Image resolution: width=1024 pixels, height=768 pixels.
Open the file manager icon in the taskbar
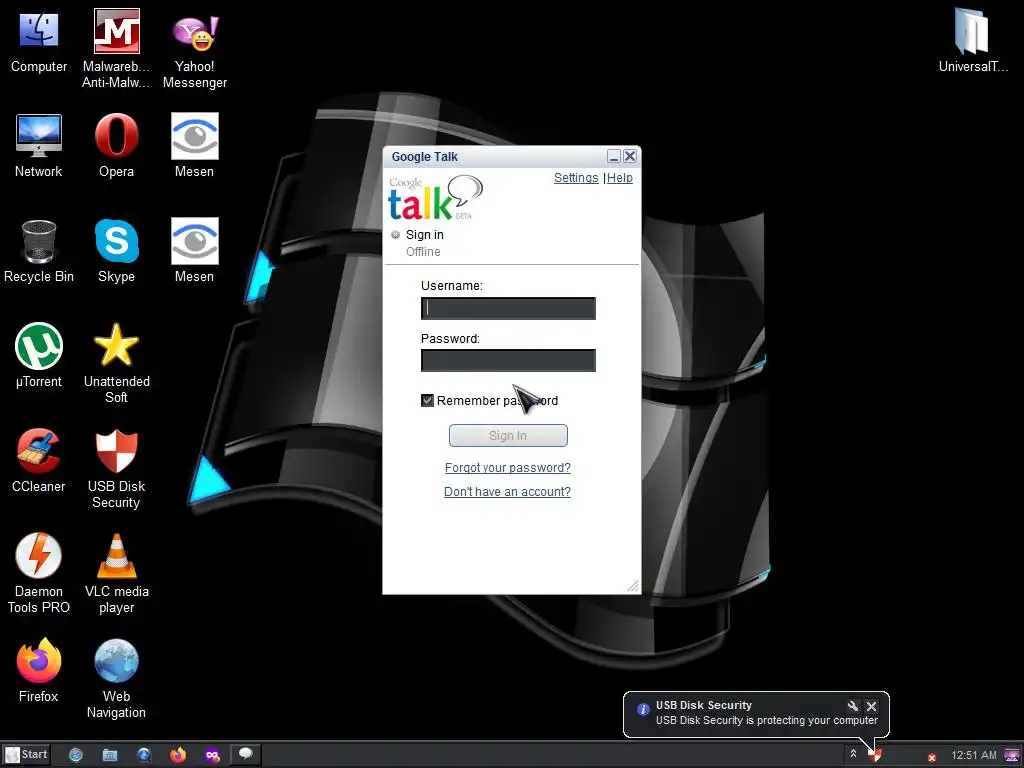coord(110,755)
